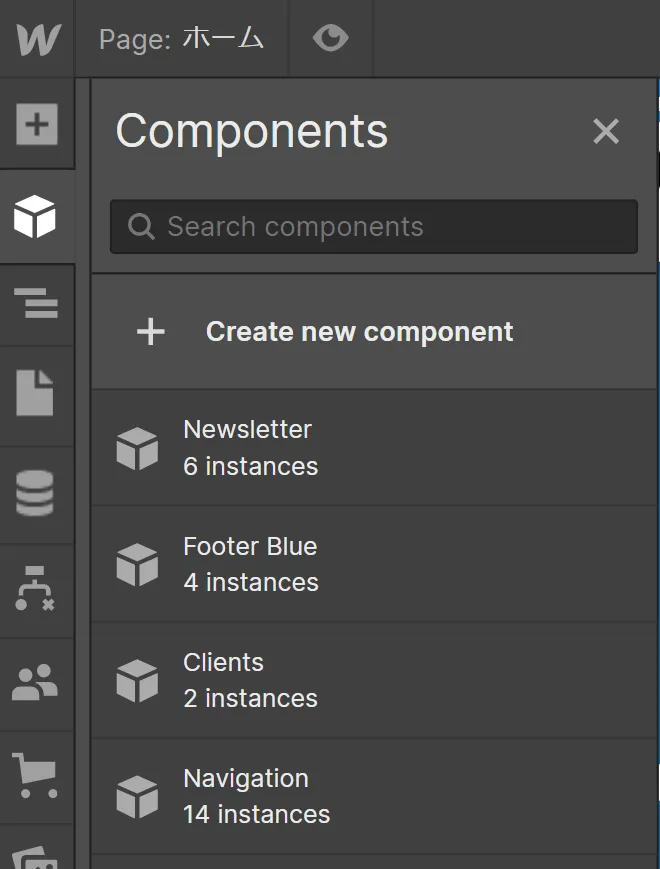Open the Pages panel icon
Image resolution: width=660 pixels, height=869 pixels.
(37, 392)
